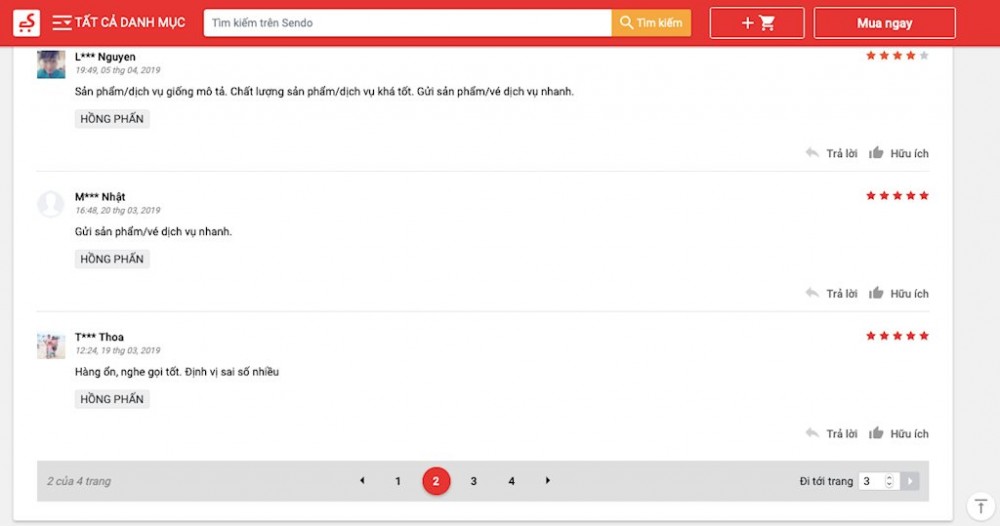
Task: Go to reviews page 4
Action: 511,481
